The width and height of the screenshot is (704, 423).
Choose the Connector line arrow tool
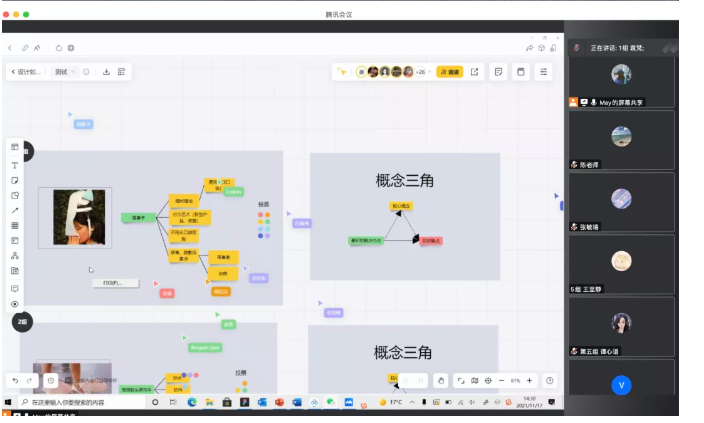15,210
